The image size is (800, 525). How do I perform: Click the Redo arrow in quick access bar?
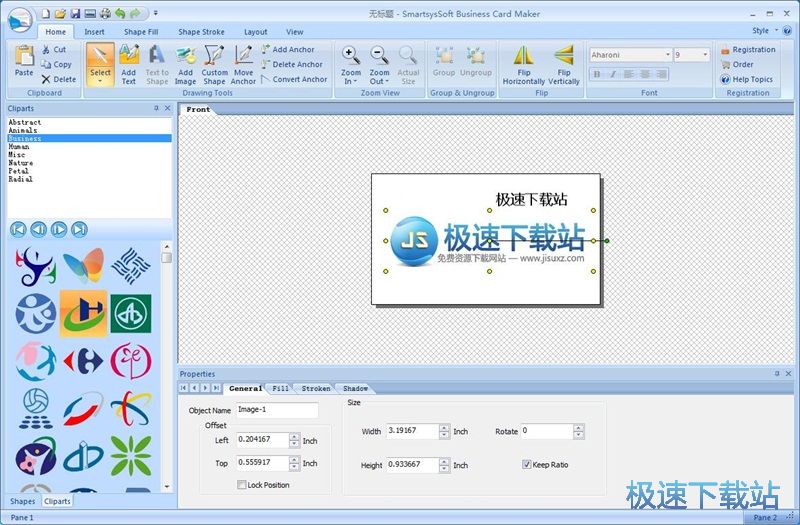click(x=136, y=13)
